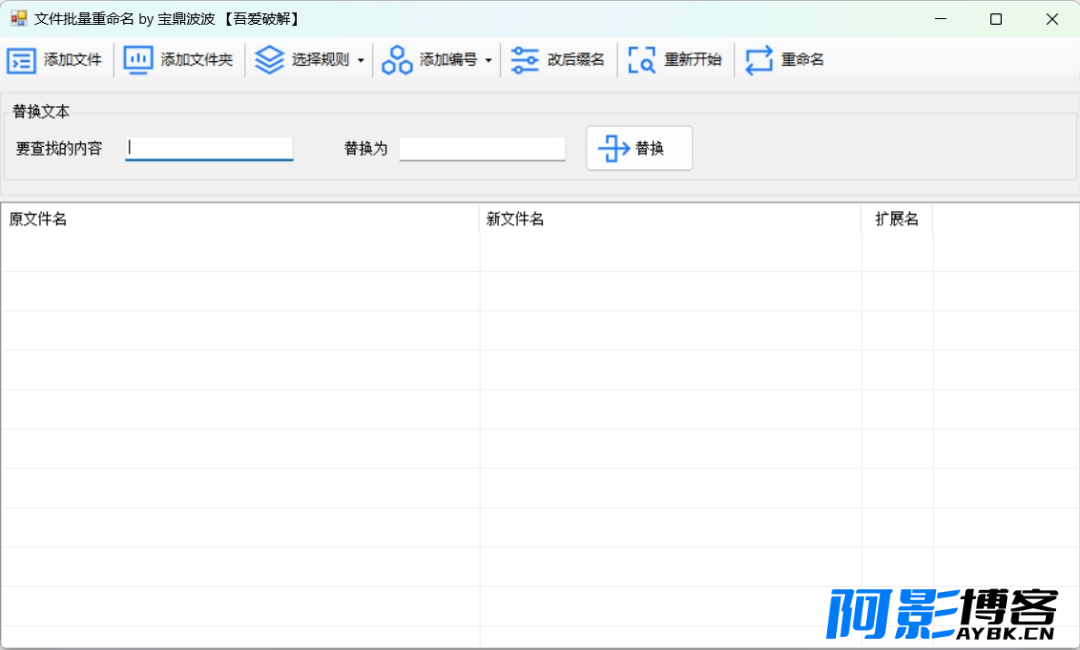Close the rename tool window
Viewport: 1080px width, 650px height.
coord(1052,19)
